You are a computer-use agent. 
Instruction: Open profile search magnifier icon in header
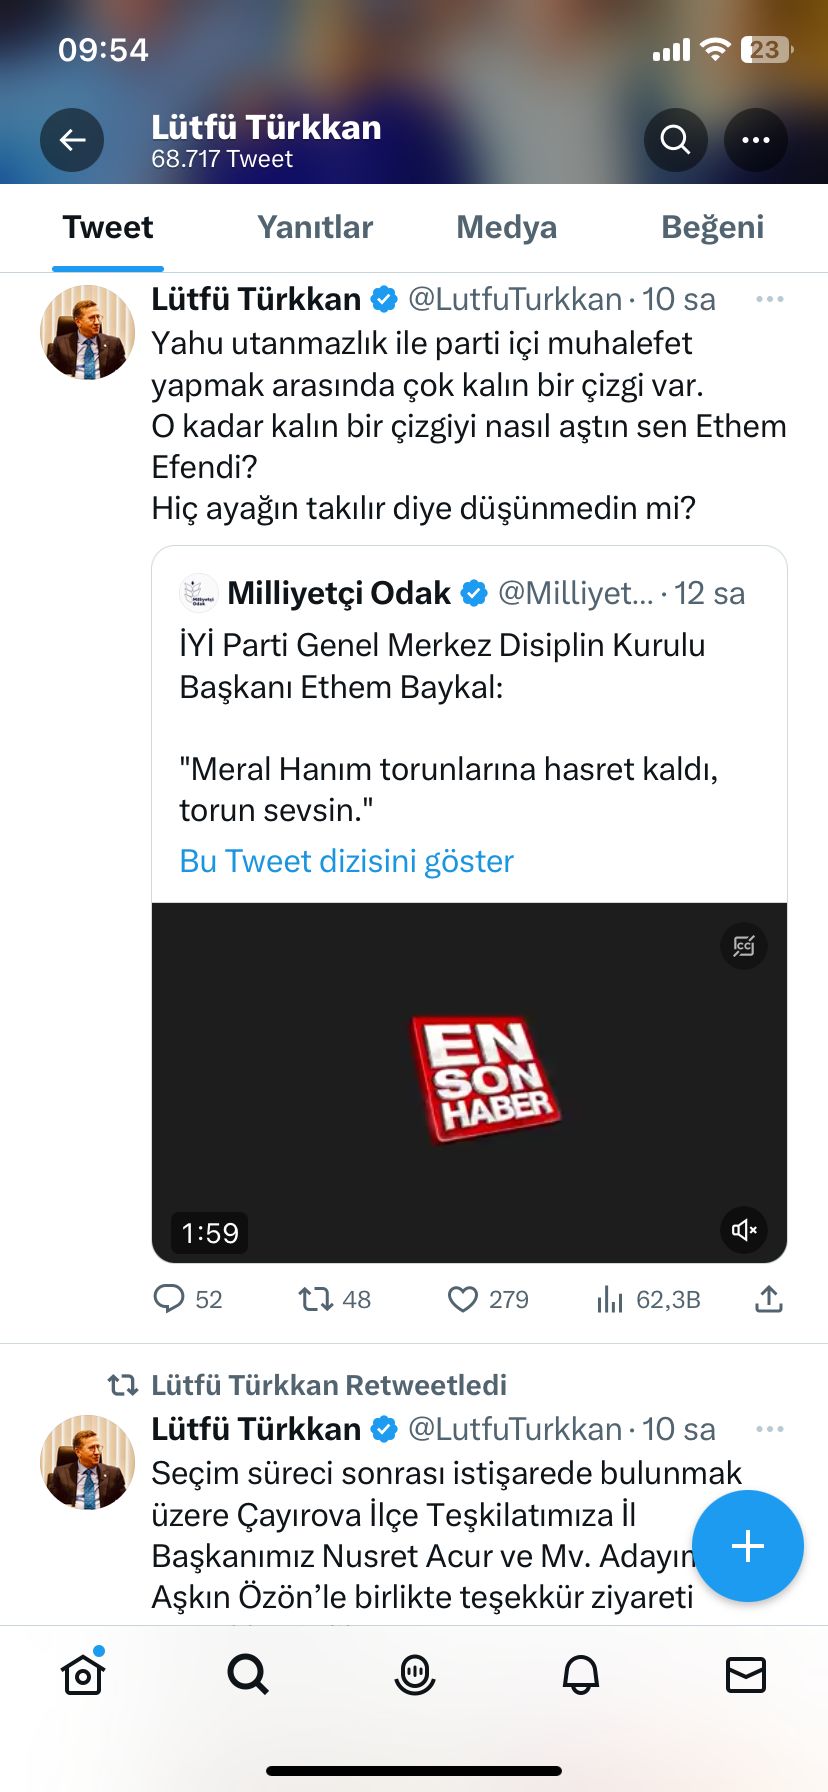pos(676,140)
